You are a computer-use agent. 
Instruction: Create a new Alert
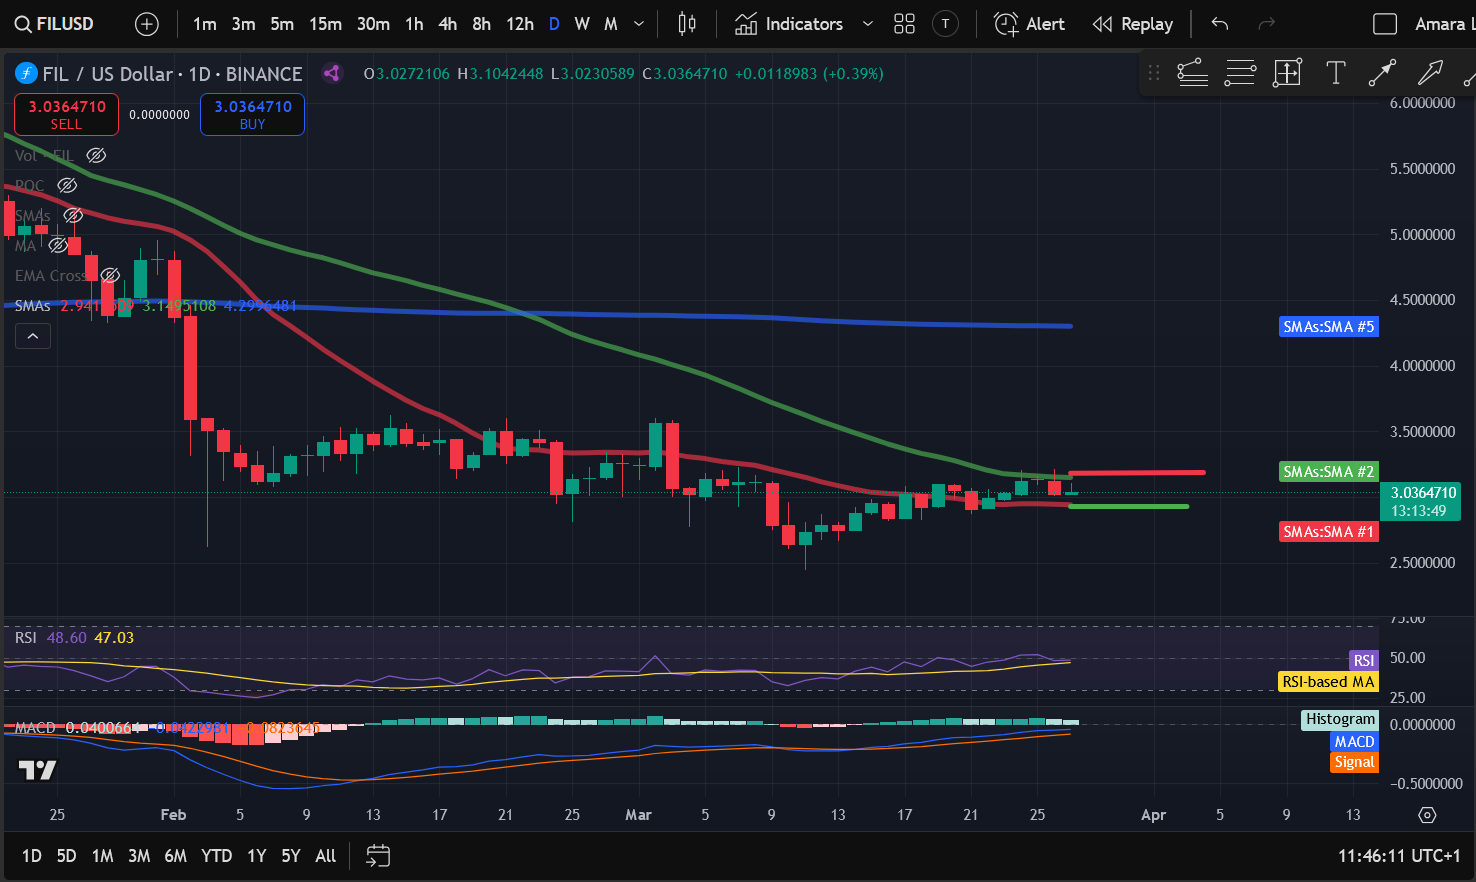(x=1029, y=24)
